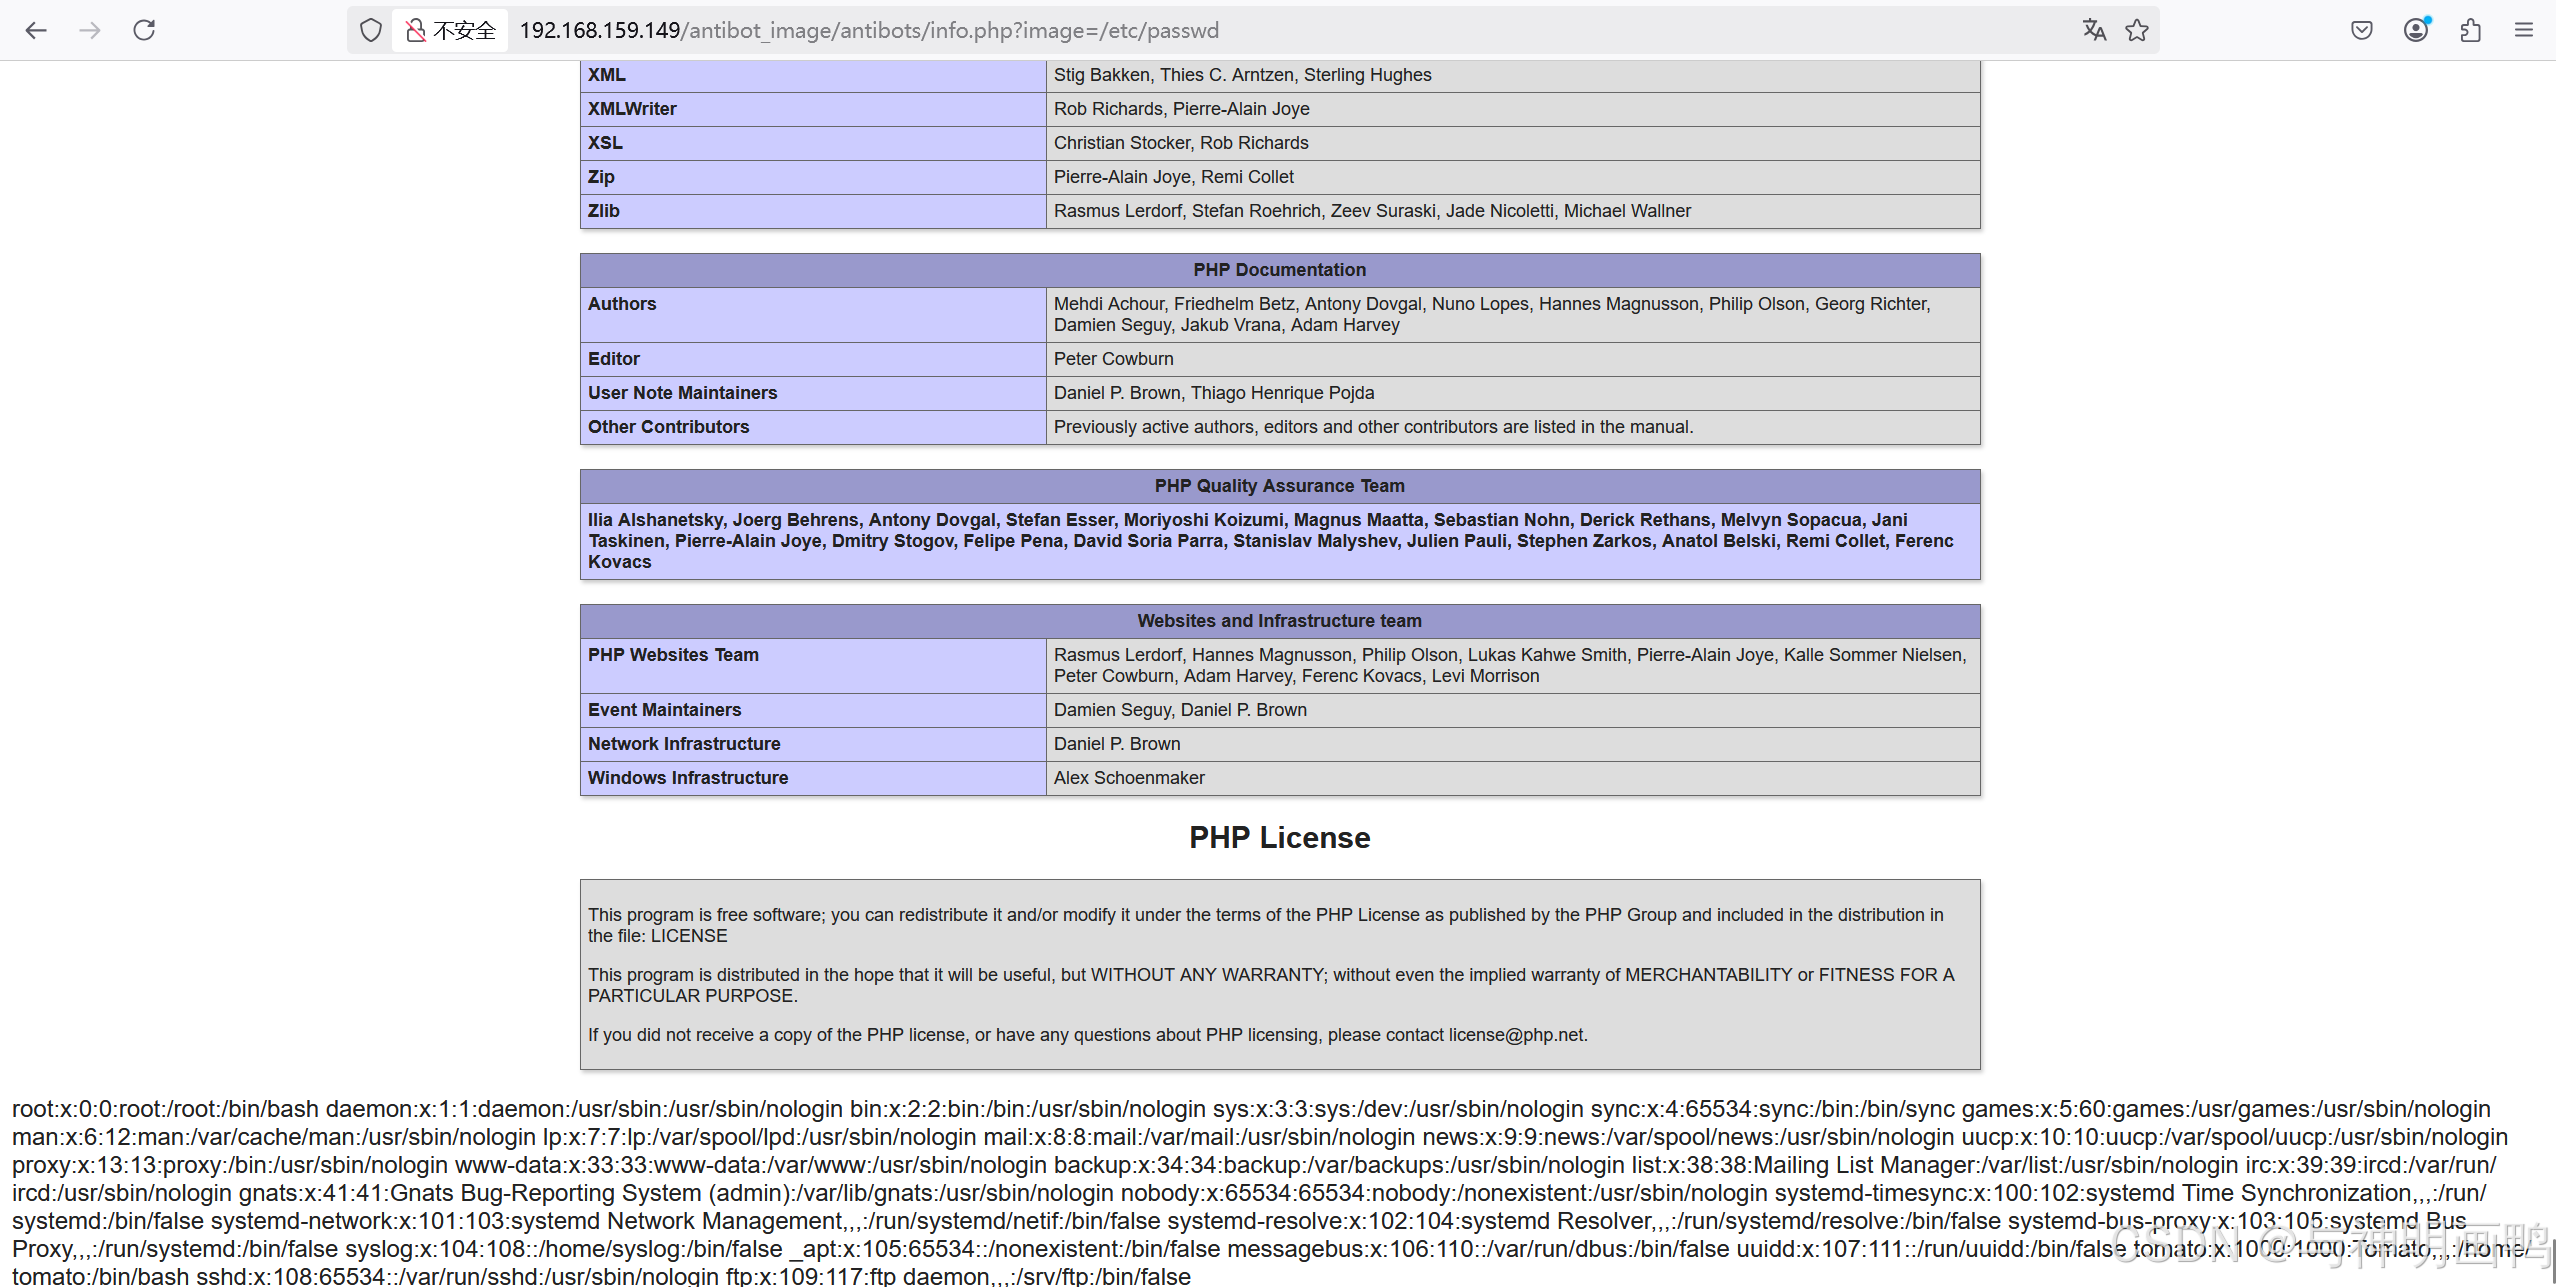Translate this page icon

[2094, 30]
